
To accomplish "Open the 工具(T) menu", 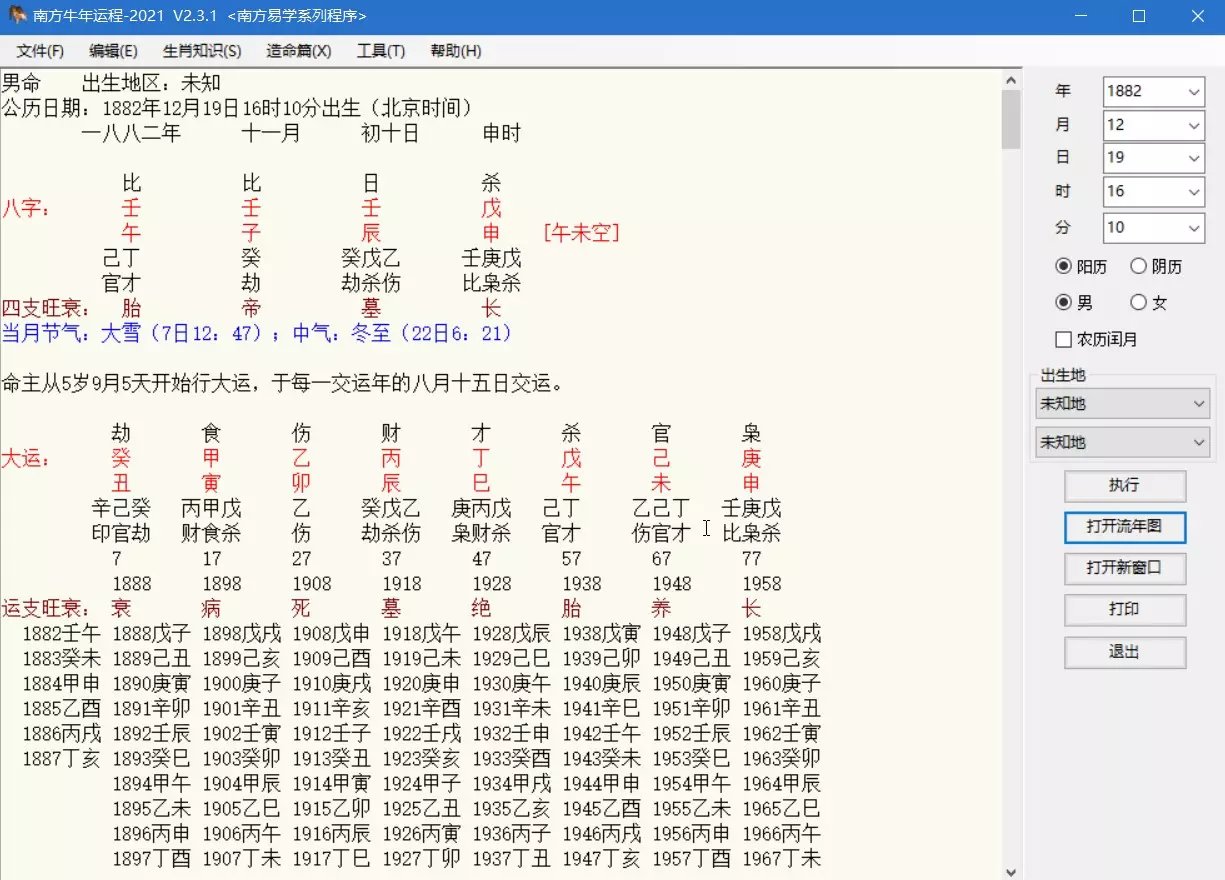I will coord(380,51).
